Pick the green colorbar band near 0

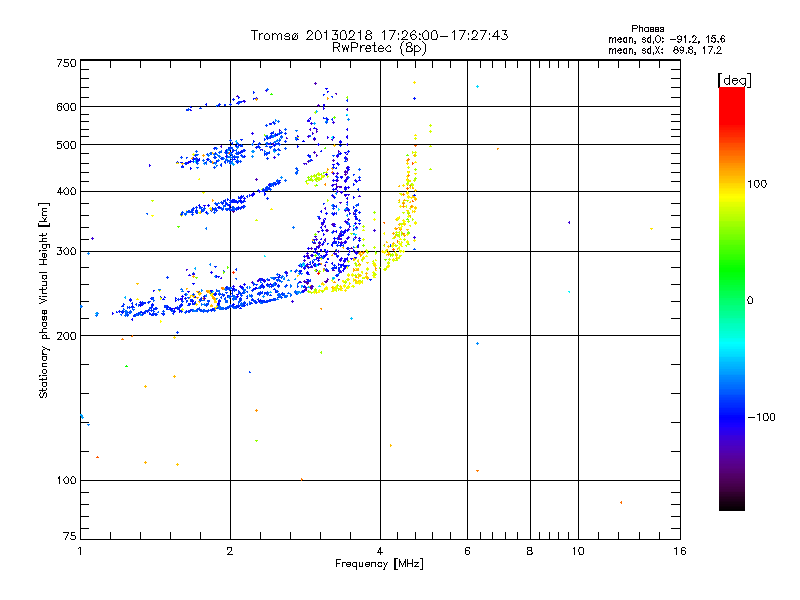731,300
